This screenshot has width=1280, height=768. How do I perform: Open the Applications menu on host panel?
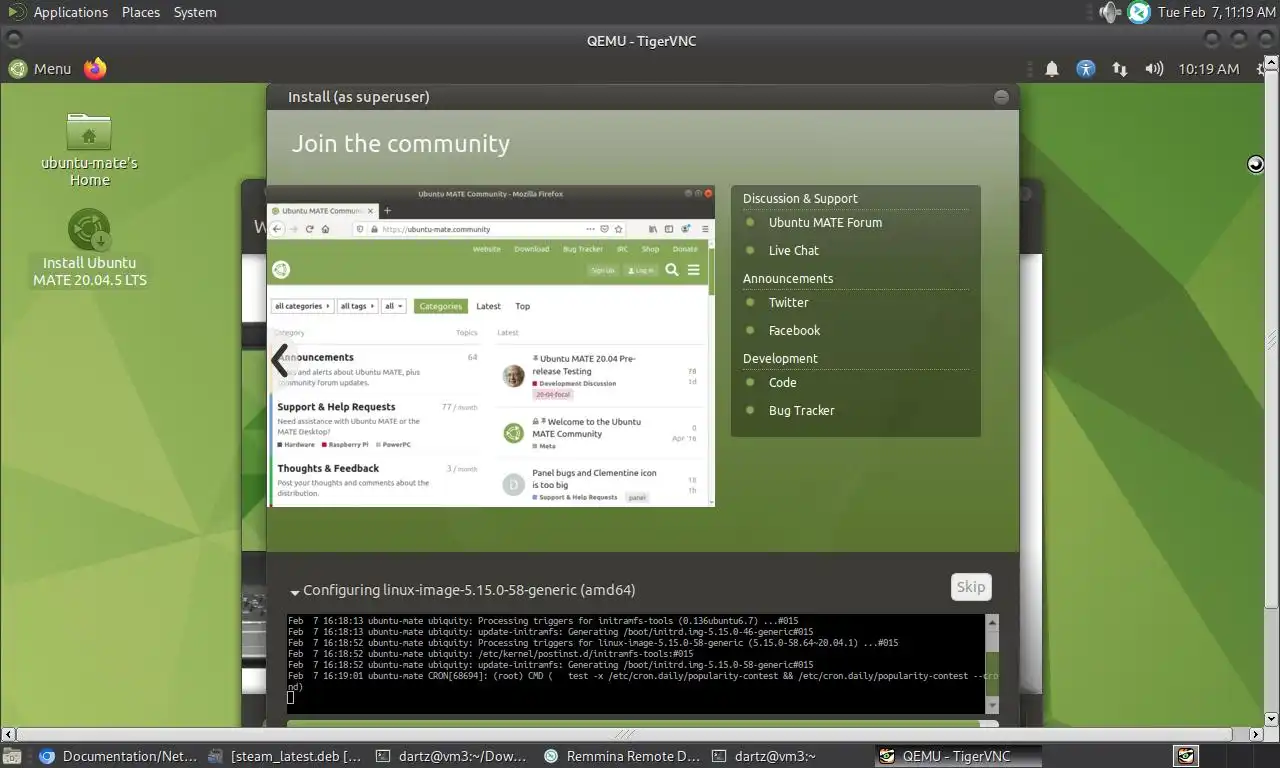pyautogui.click(x=58, y=12)
